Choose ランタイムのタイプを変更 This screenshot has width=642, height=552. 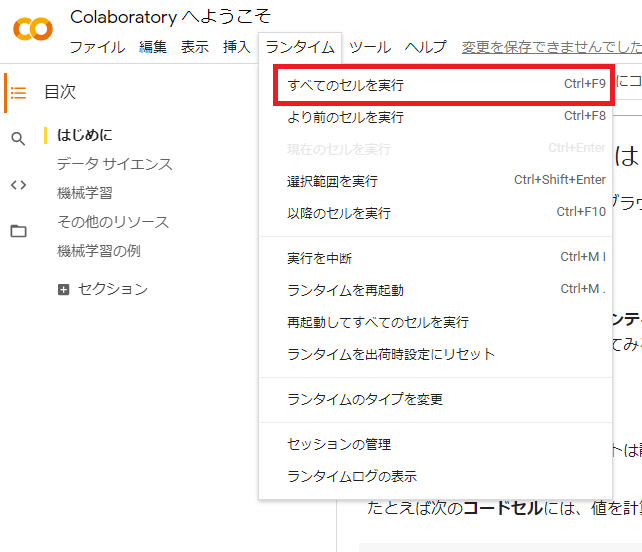click(364, 399)
